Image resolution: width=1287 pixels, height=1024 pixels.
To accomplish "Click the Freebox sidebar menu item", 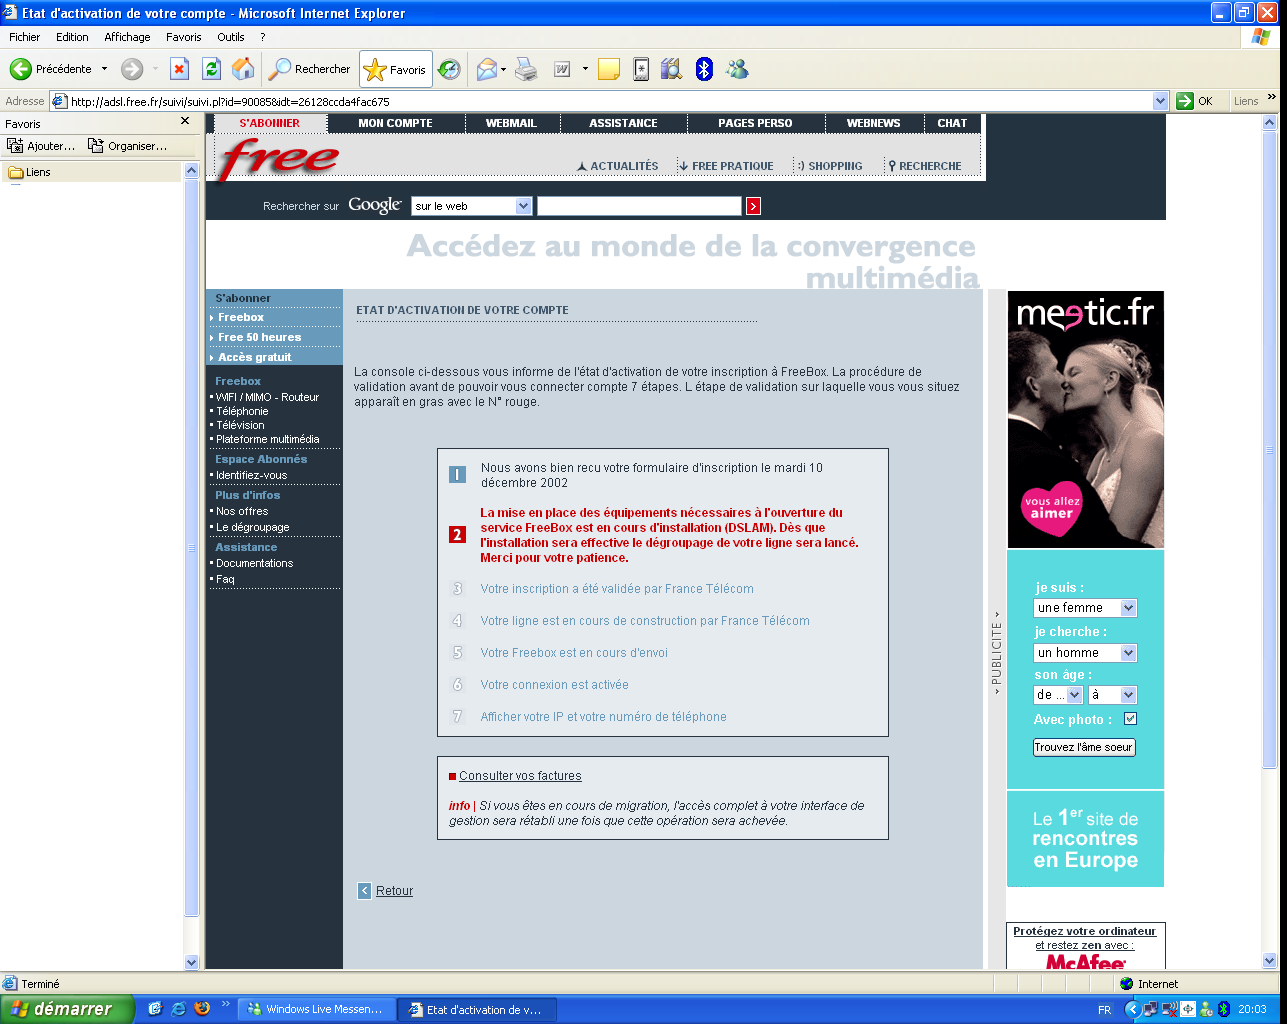I will tap(240, 317).
